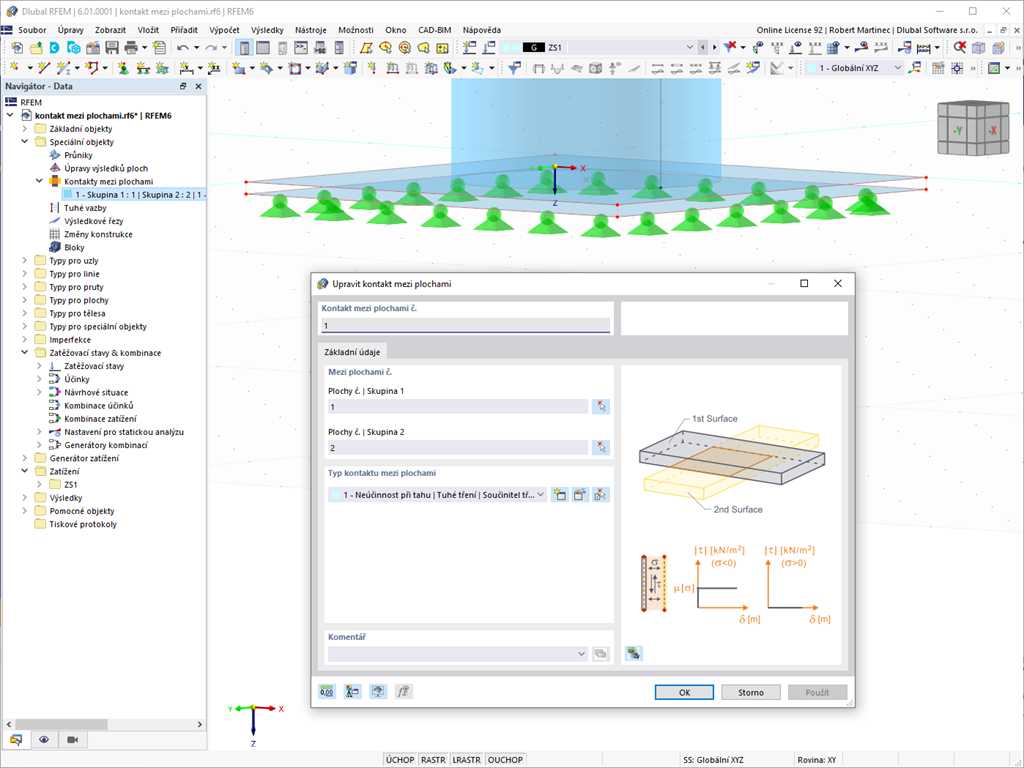This screenshot has height=768, width=1024.
Task: Open the ZS1 load case dropdown
Action: [690, 47]
